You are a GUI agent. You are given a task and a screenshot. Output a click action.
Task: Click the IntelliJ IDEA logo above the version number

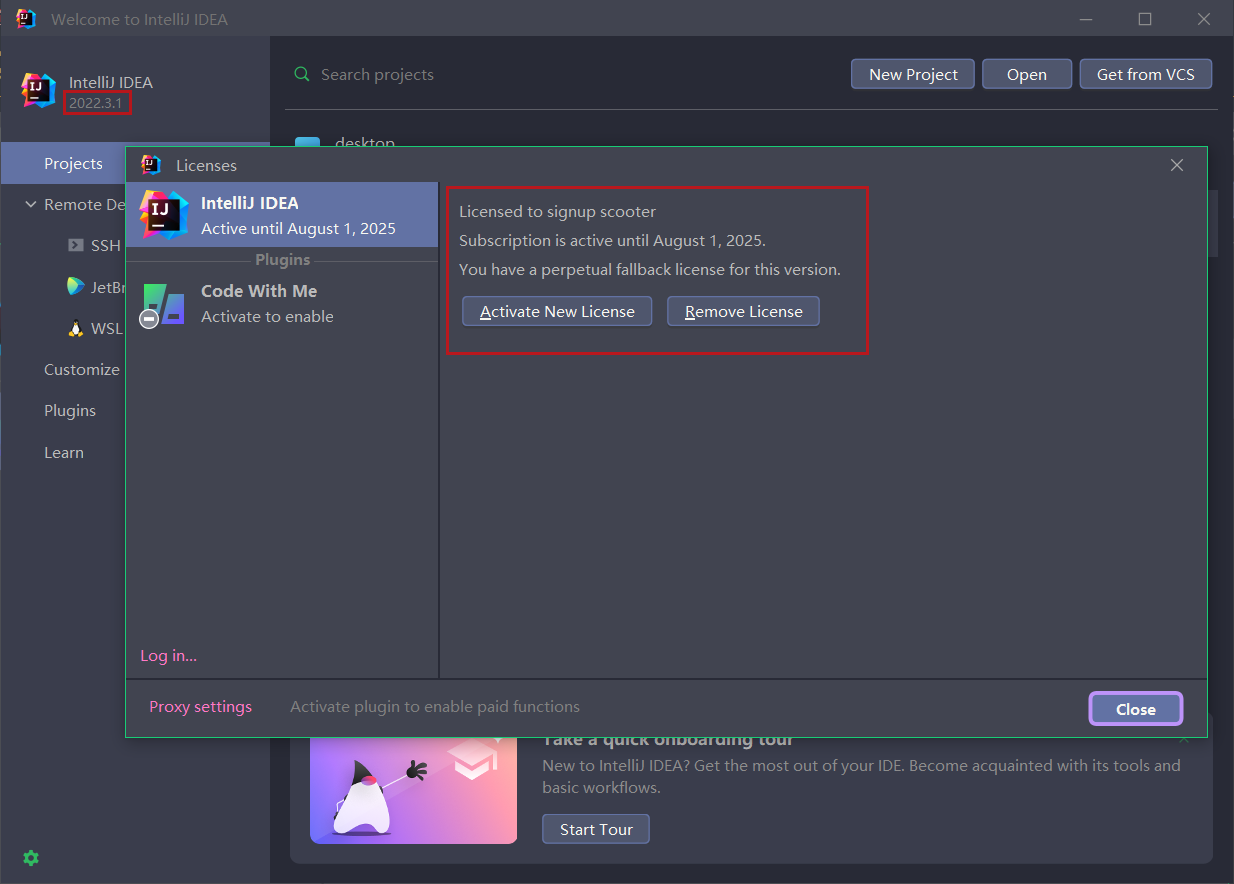point(39,90)
